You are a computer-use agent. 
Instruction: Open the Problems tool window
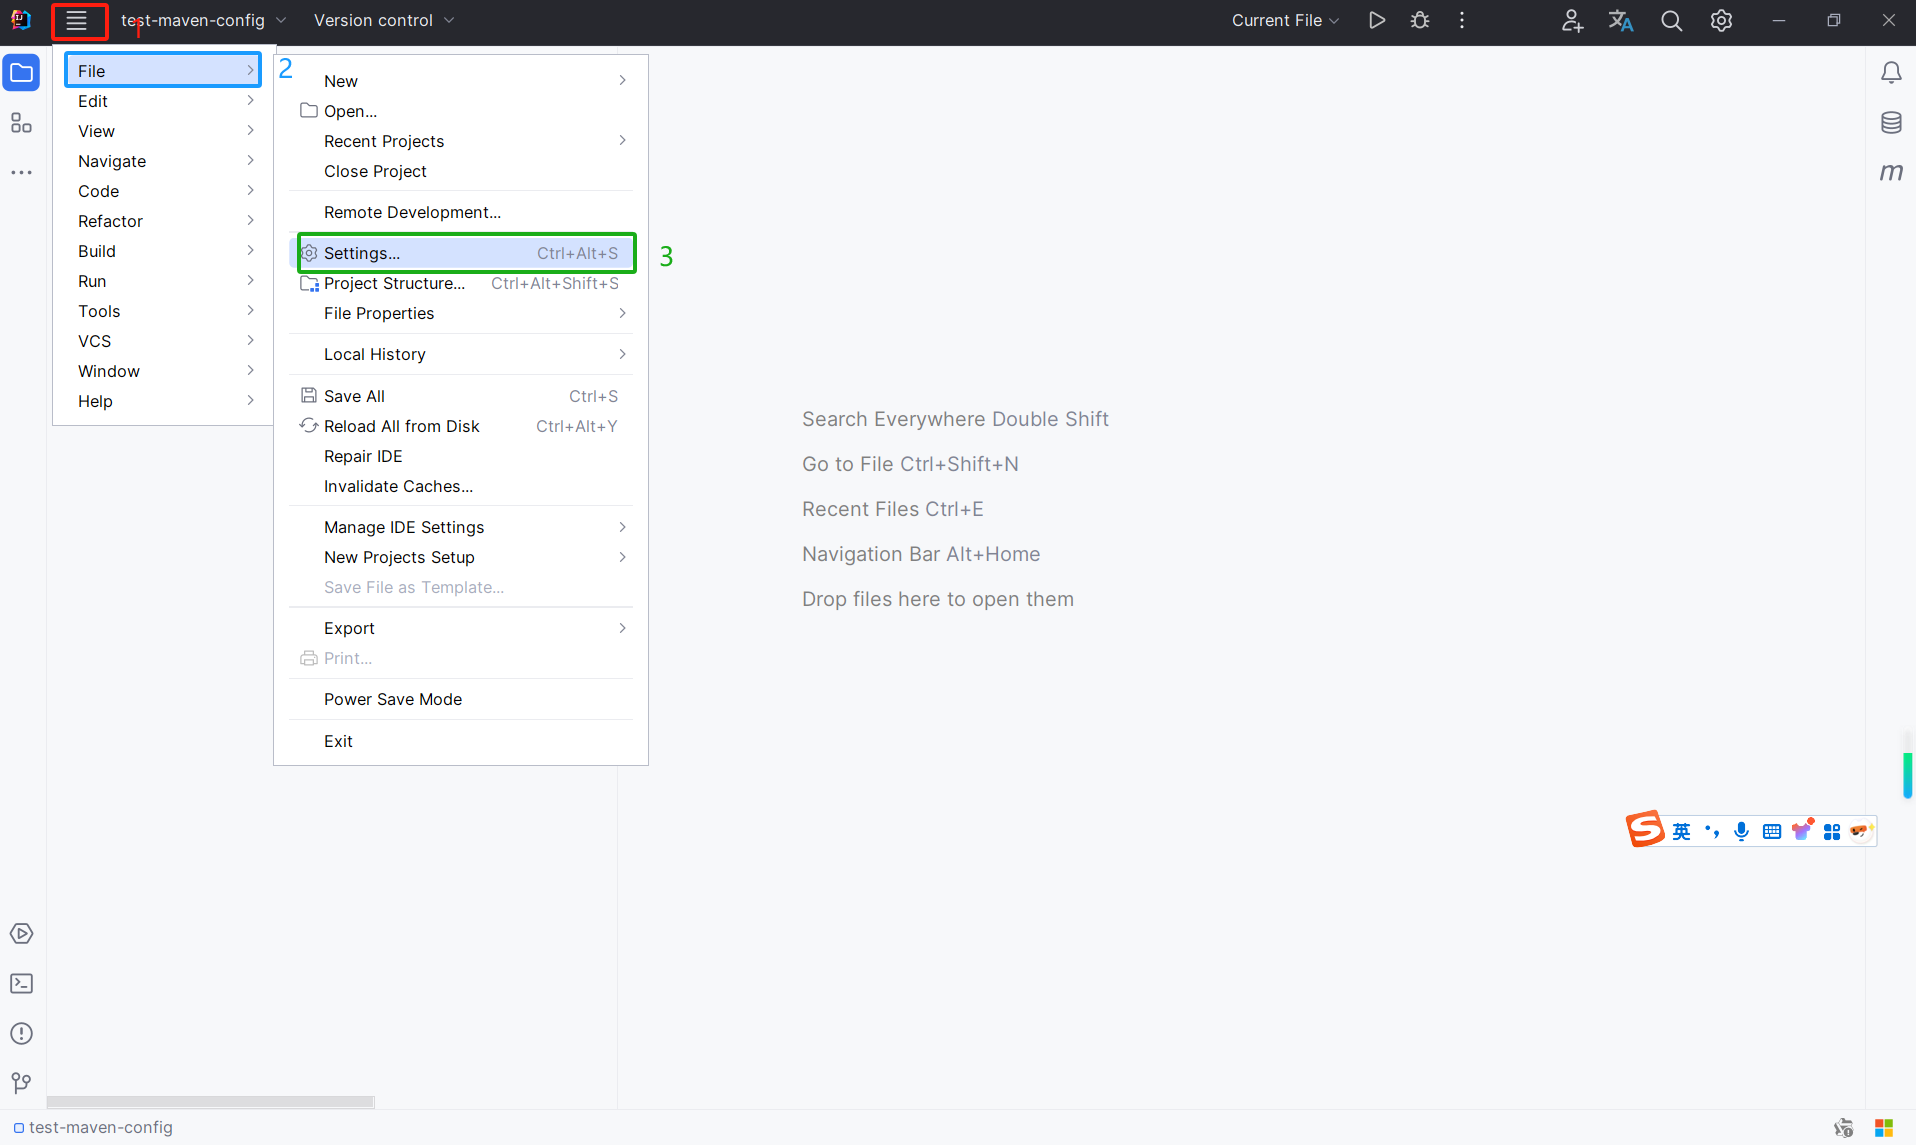[21, 1033]
